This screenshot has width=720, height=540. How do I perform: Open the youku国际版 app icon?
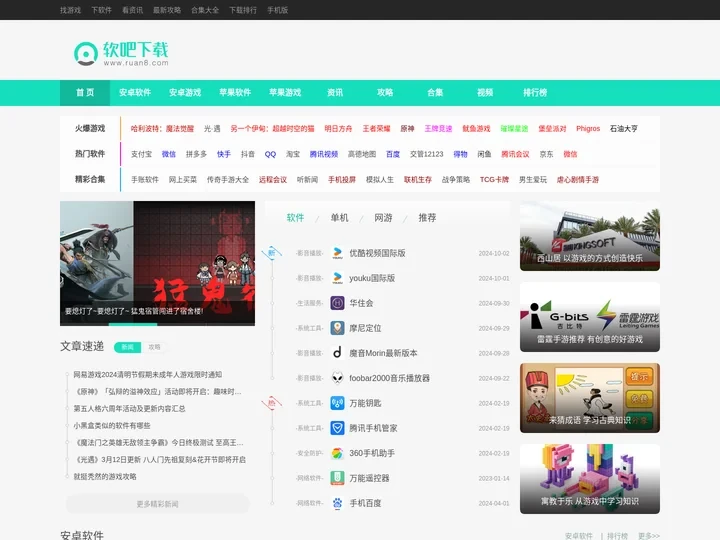tap(338, 278)
